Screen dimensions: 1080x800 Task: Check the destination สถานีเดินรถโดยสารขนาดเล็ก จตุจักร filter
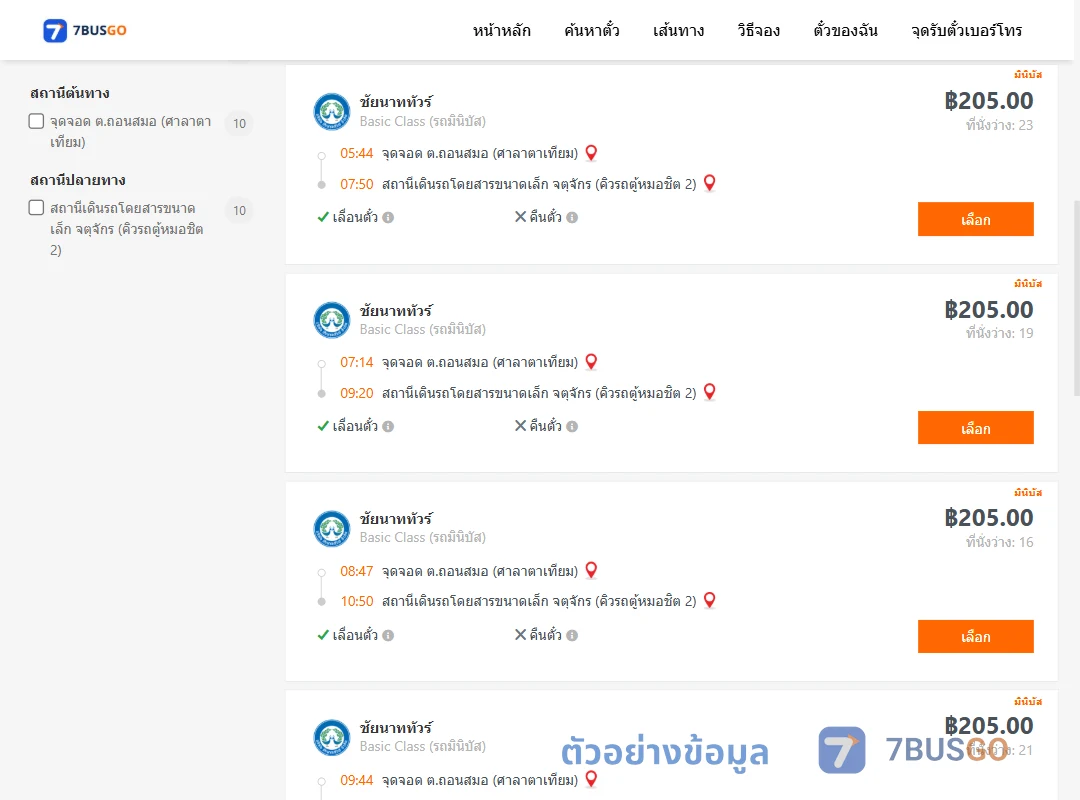(37, 207)
